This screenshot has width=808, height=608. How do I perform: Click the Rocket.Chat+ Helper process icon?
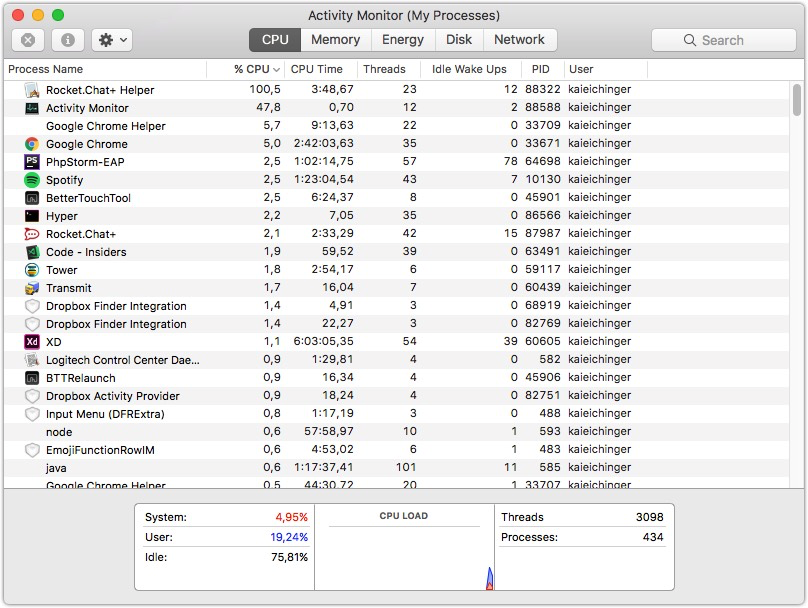point(32,90)
